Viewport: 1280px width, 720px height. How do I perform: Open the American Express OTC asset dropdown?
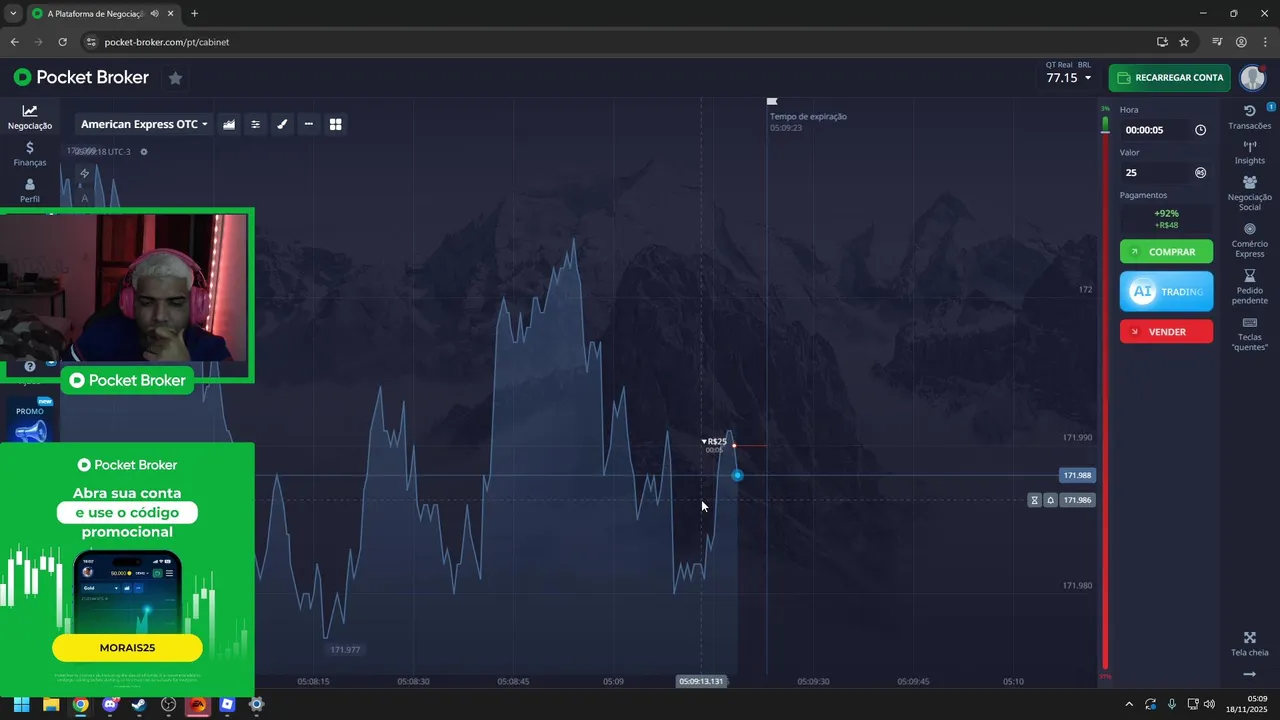[144, 124]
